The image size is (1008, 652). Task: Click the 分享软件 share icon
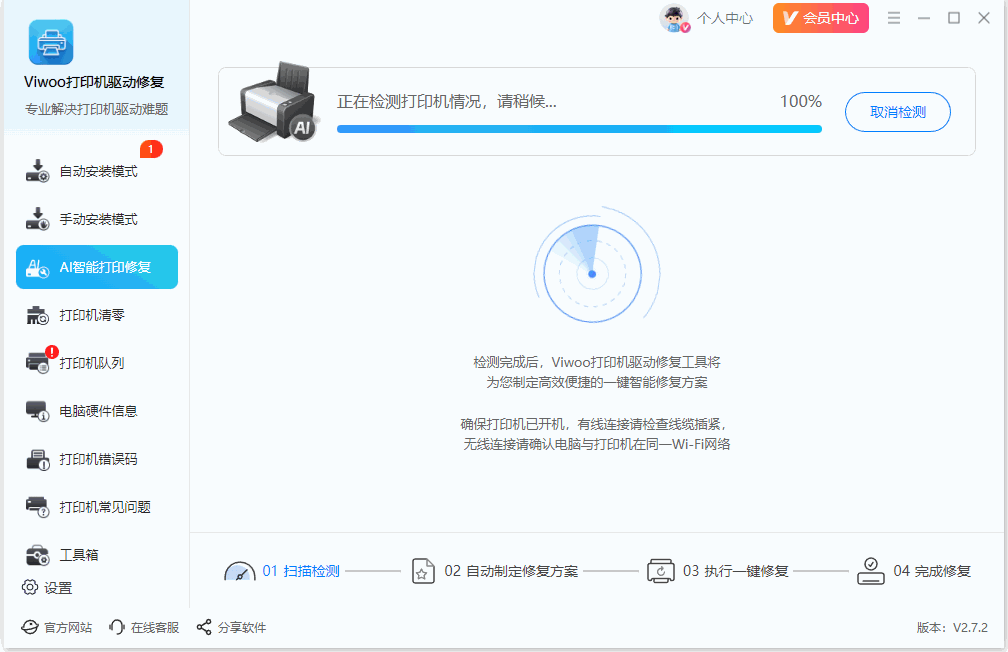[x=204, y=627]
